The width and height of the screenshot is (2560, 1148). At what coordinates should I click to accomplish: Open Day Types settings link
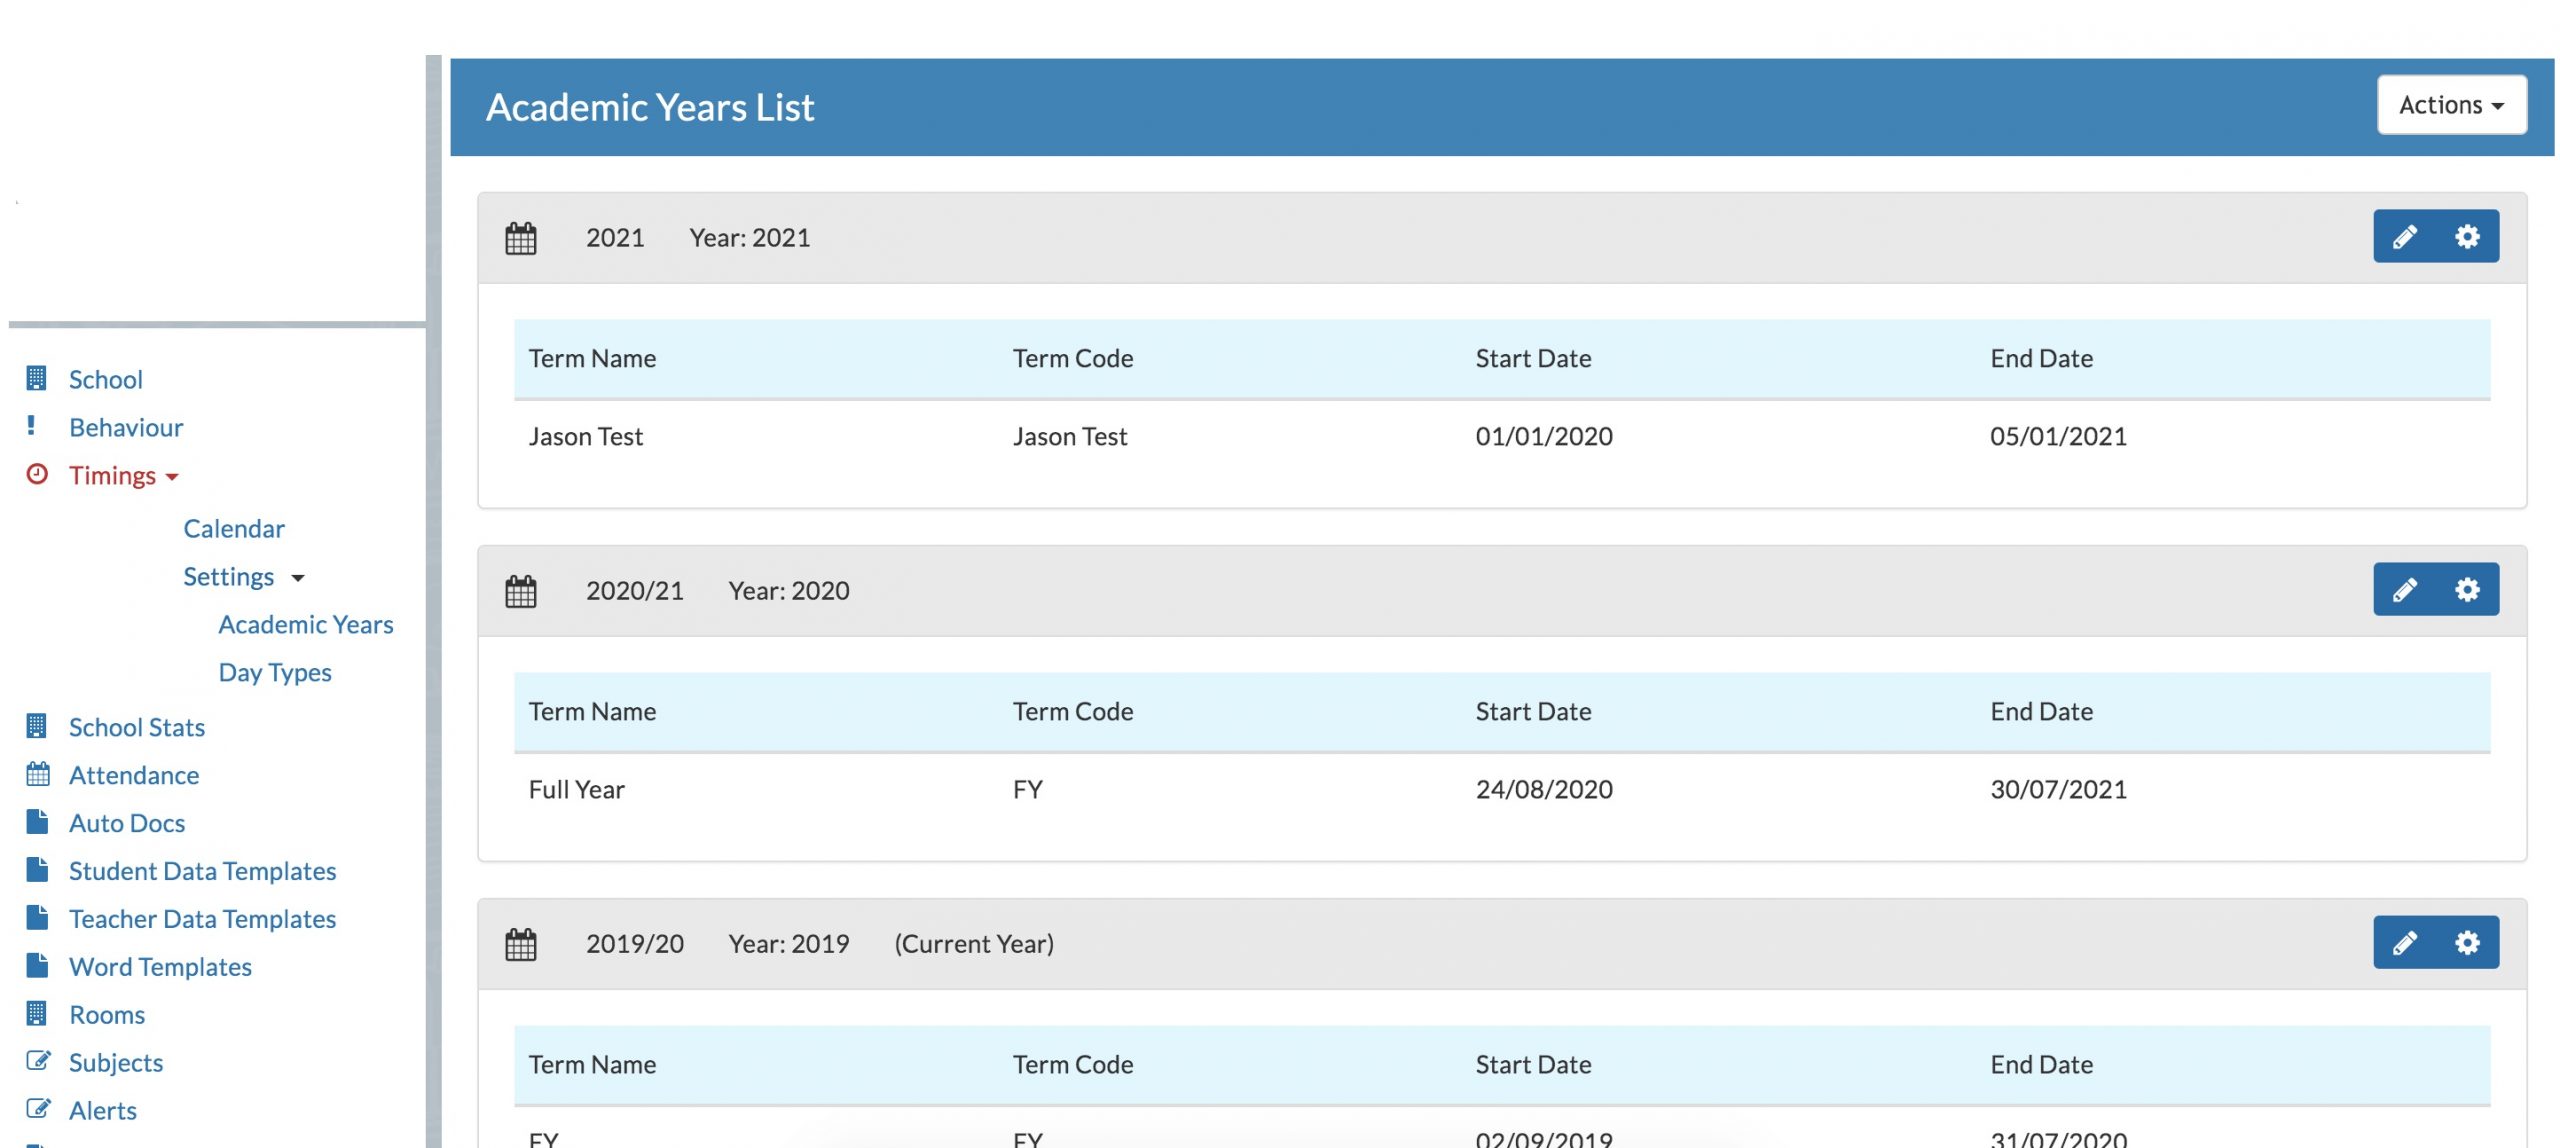click(x=275, y=672)
